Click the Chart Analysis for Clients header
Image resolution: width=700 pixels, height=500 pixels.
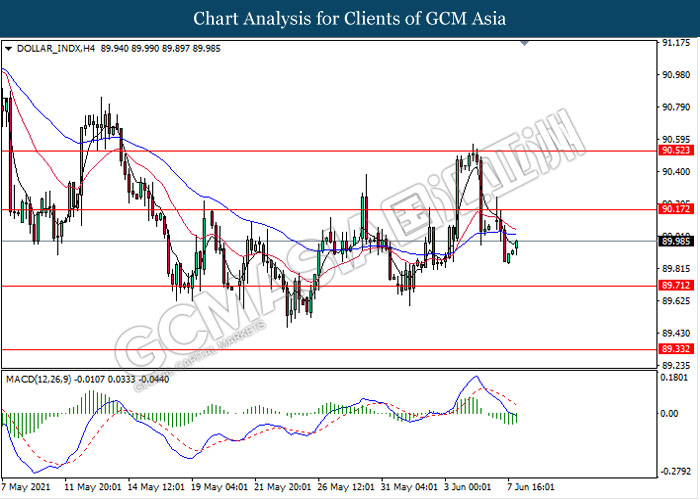pos(350,19)
